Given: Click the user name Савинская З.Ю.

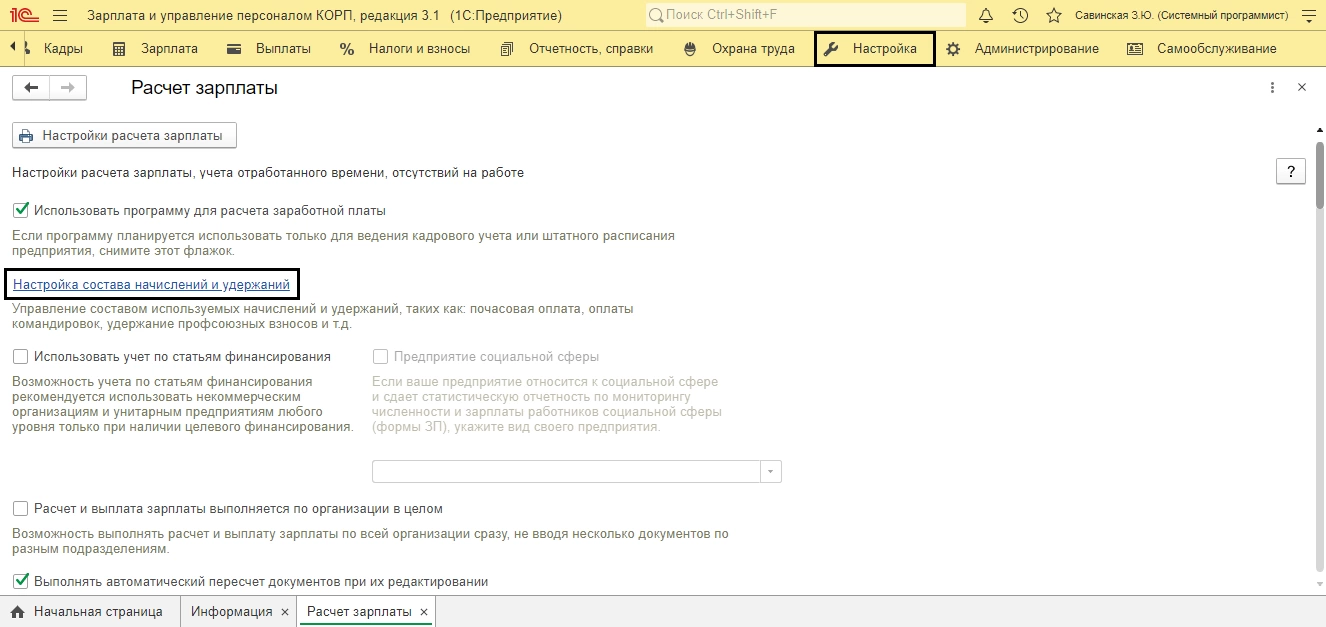Looking at the screenshot, I should tap(1182, 16).
